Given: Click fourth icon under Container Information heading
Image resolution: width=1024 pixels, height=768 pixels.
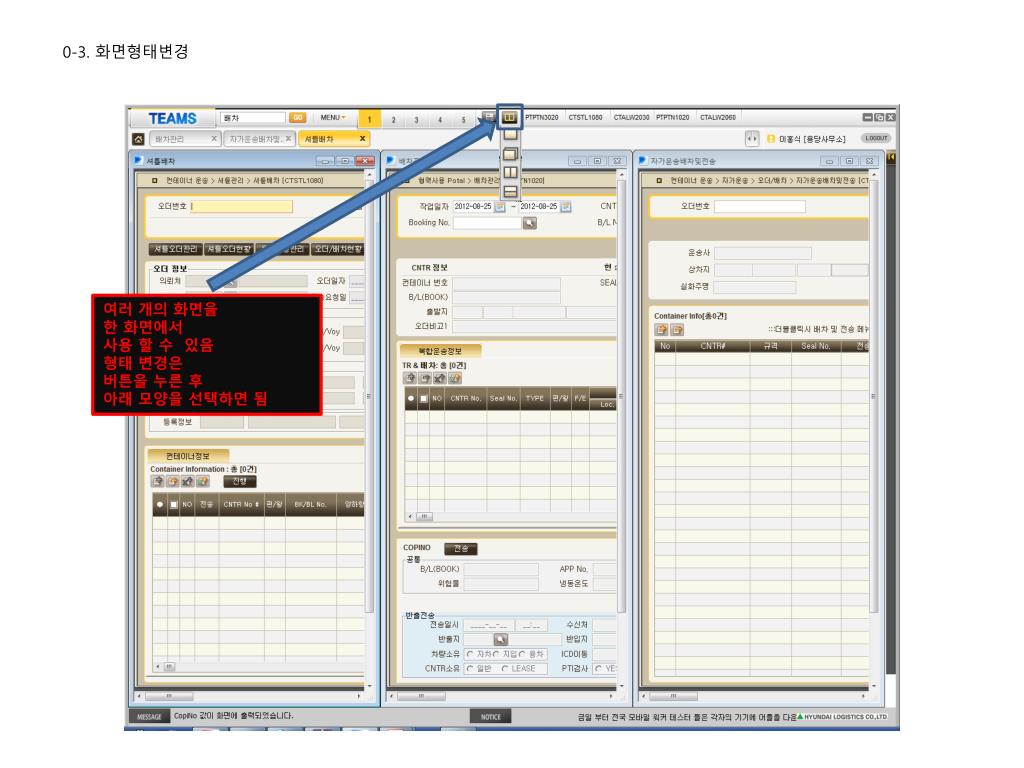Looking at the screenshot, I should click(202, 481).
